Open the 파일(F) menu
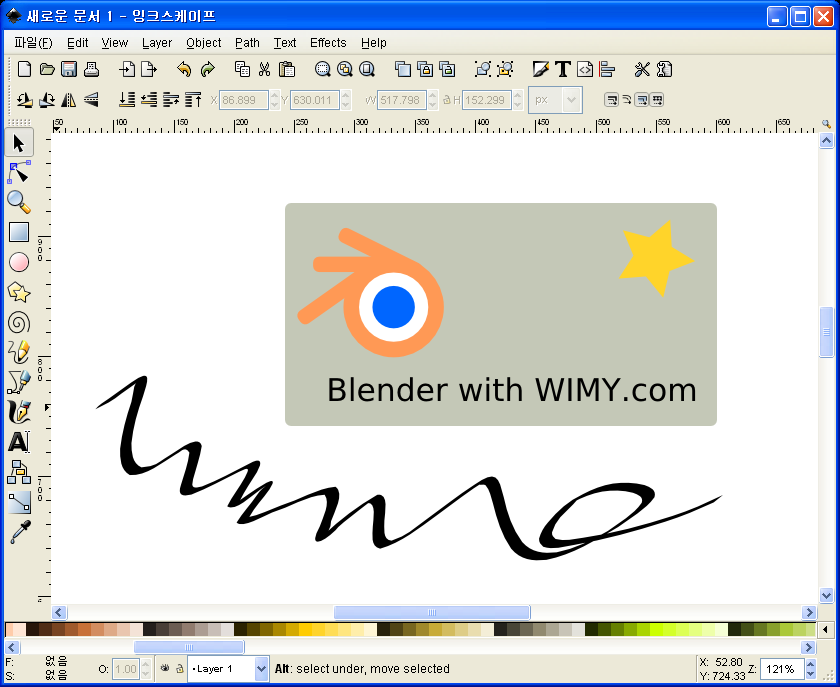This screenshot has width=840, height=687. [x=33, y=43]
